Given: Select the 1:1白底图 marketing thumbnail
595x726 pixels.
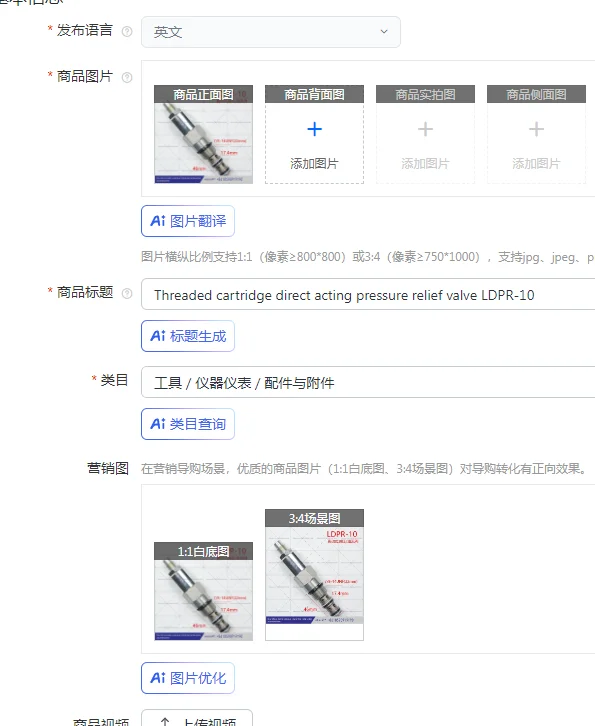Looking at the screenshot, I should [x=203, y=591].
